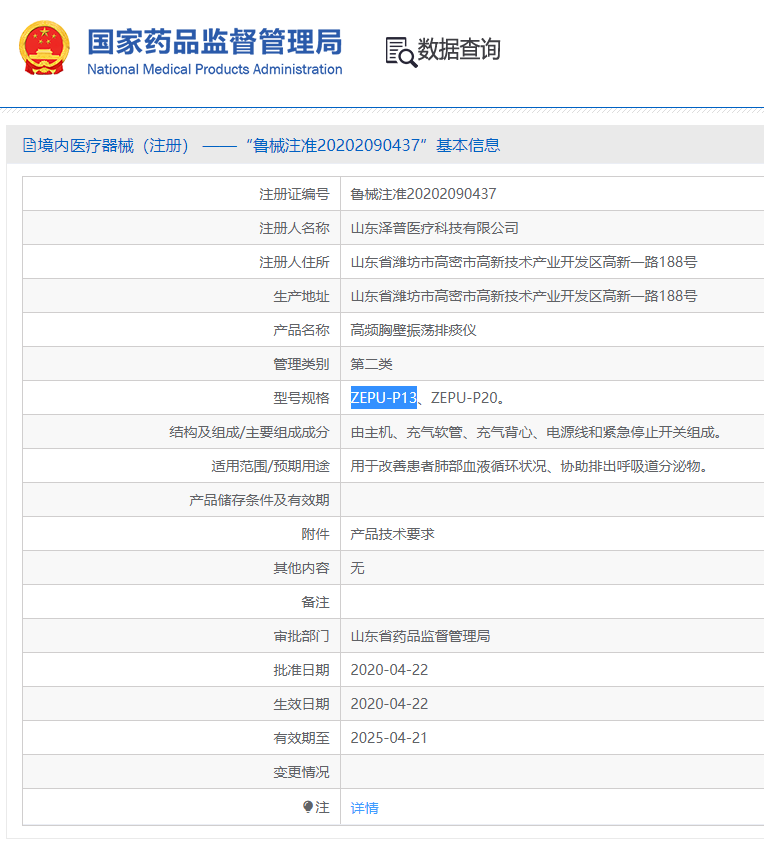Click the 生产地址 address value
Viewport: 764px width, 856px height.
point(524,296)
